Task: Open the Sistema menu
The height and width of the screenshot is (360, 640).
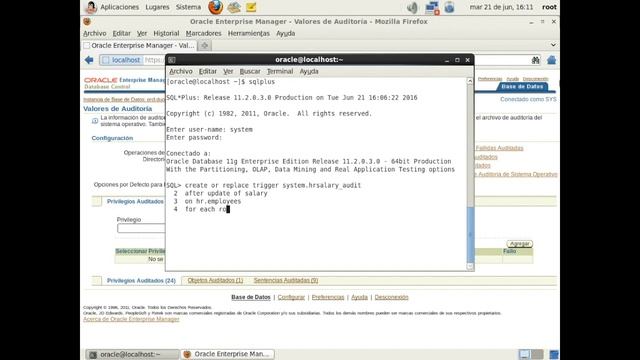Action: [x=188, y=7]
